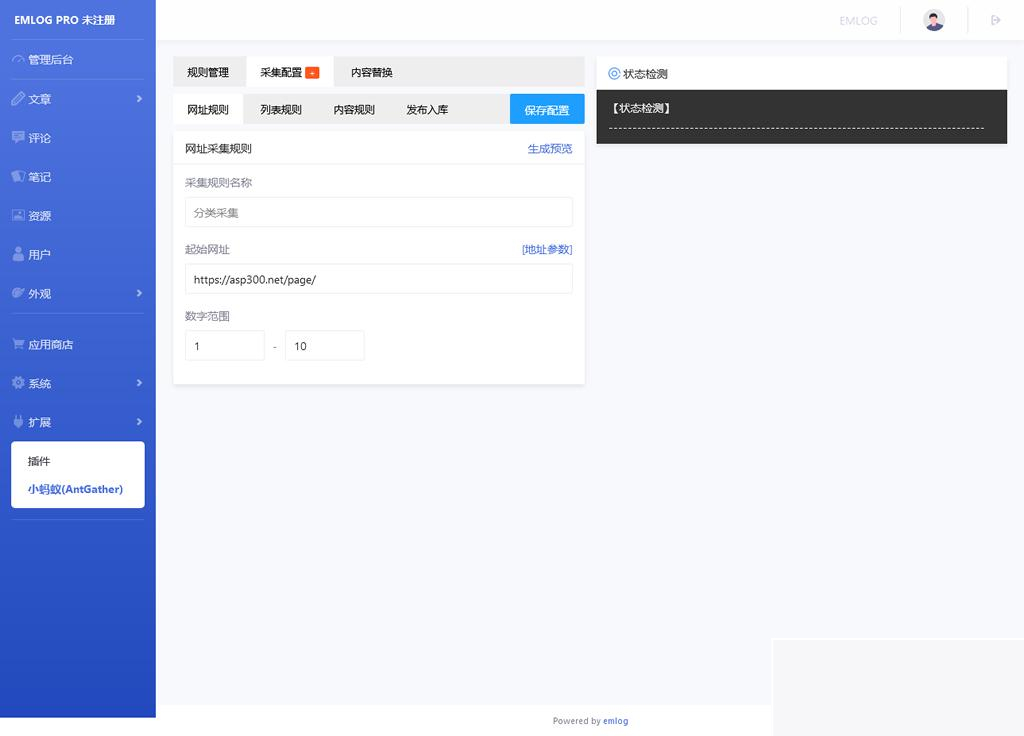Open the 生成预览 link
The width and height of the screenshot is (1024, 736).
pyautogui.click(x=549, y=148)
